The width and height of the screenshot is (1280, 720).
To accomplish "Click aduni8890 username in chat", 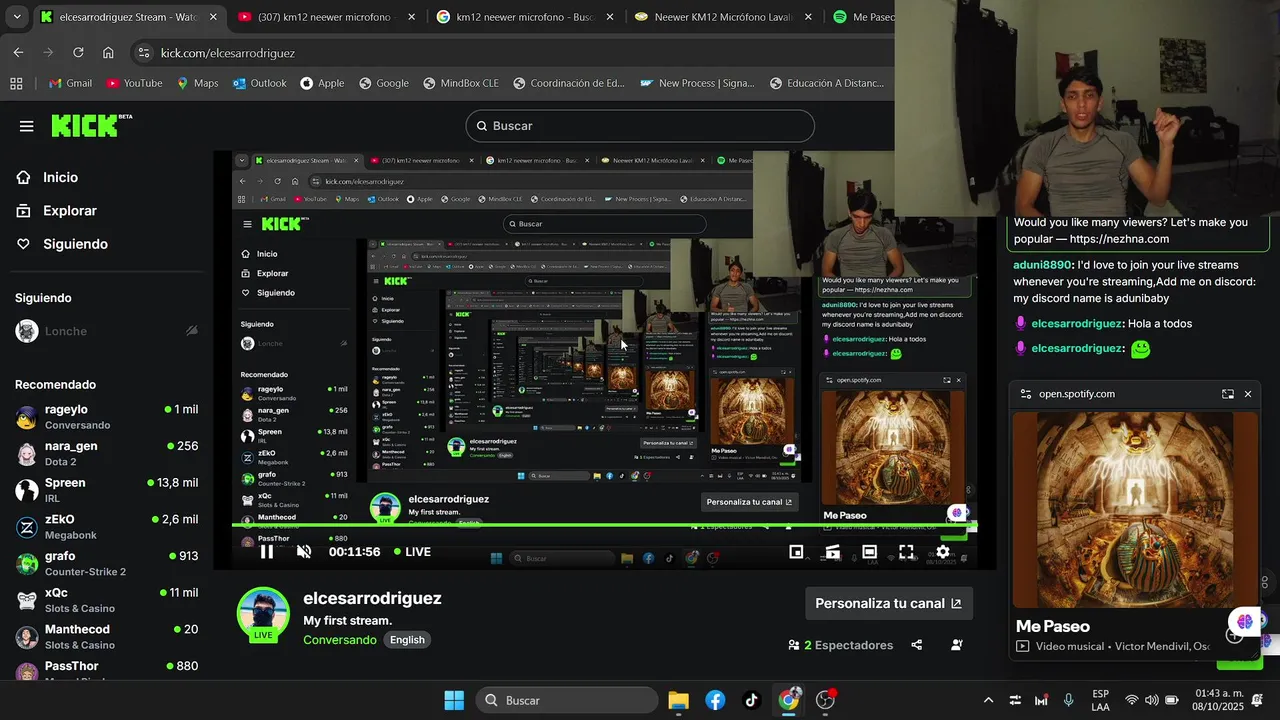I will 1042,265.
